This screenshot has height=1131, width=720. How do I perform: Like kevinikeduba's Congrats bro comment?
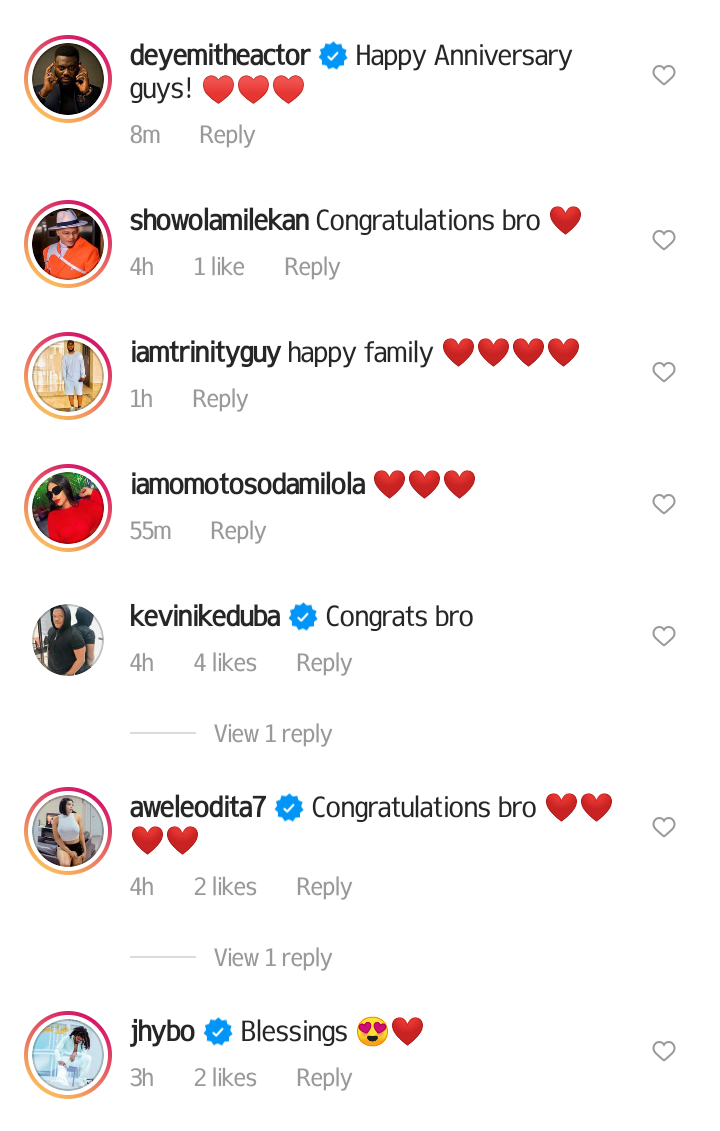click(663, 636)
